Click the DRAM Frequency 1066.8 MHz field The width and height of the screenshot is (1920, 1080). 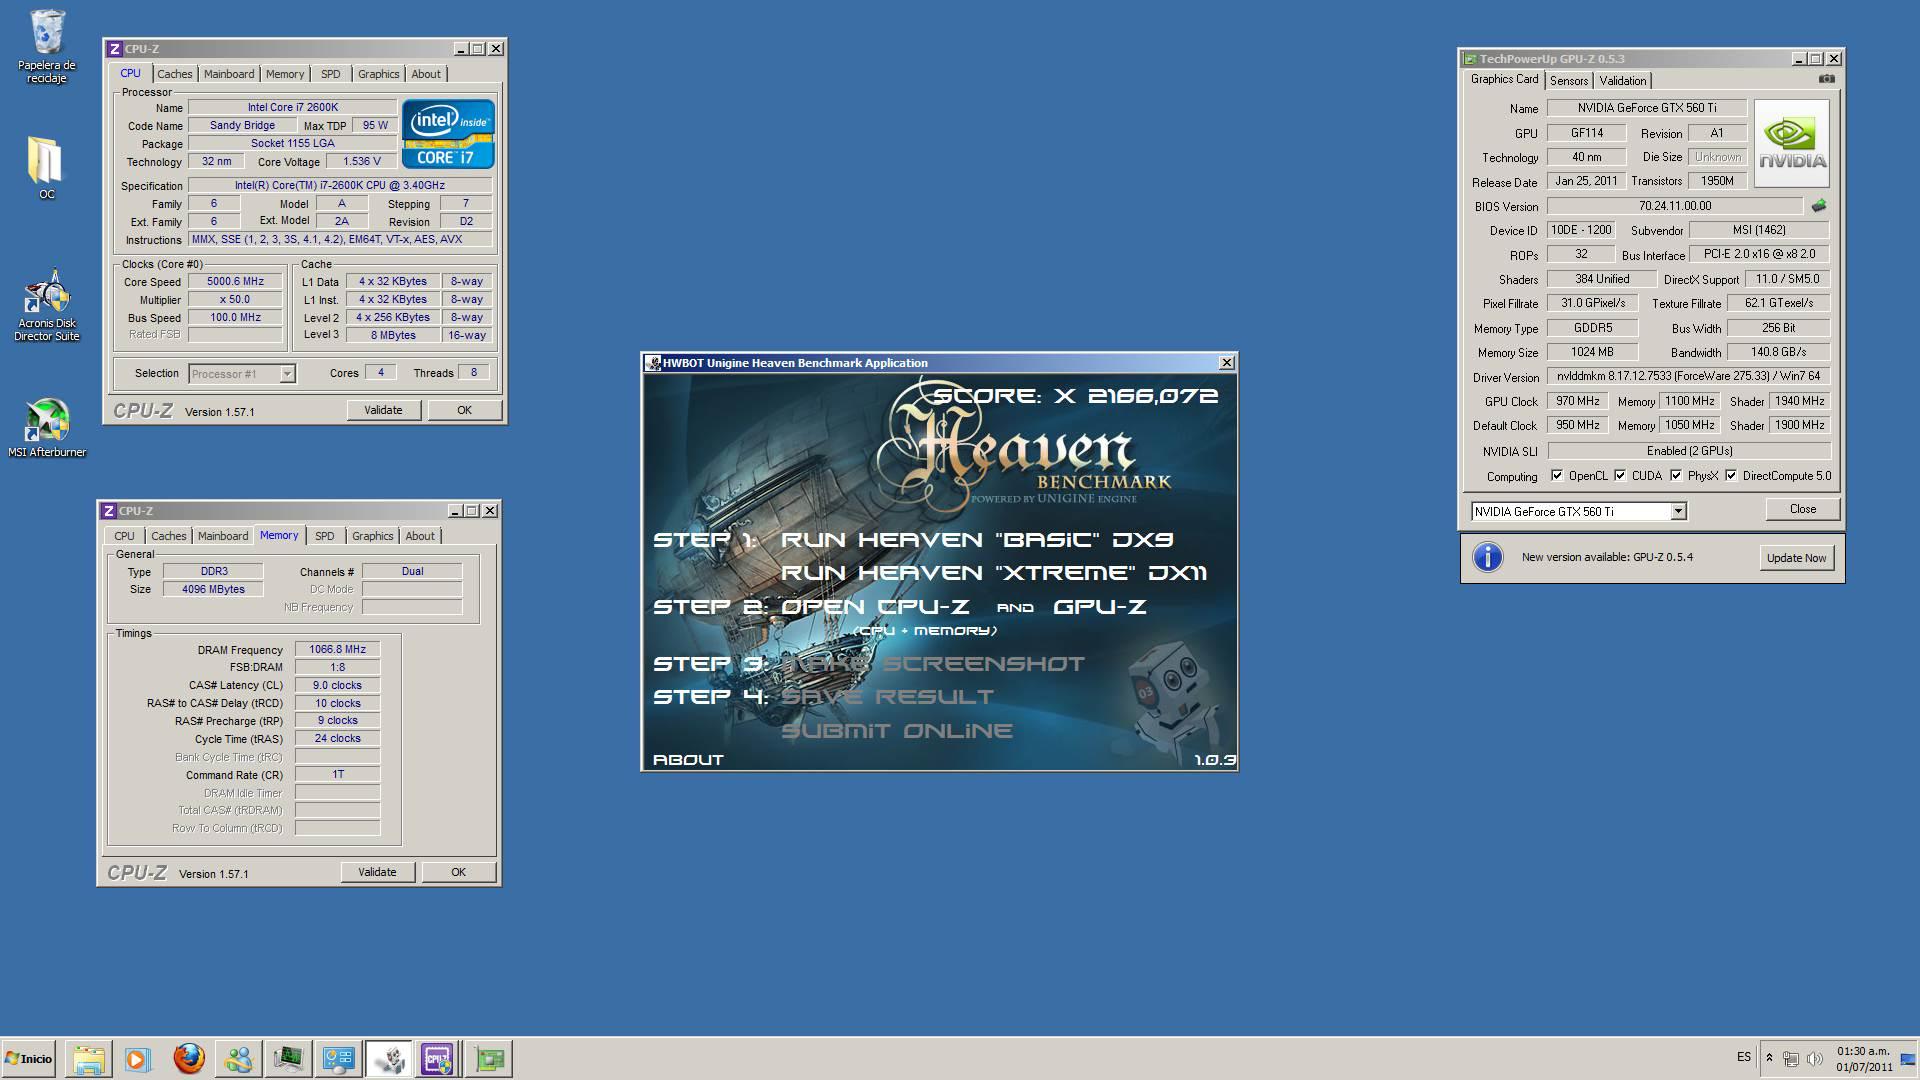pyautogui.click(x=337, y=649)
